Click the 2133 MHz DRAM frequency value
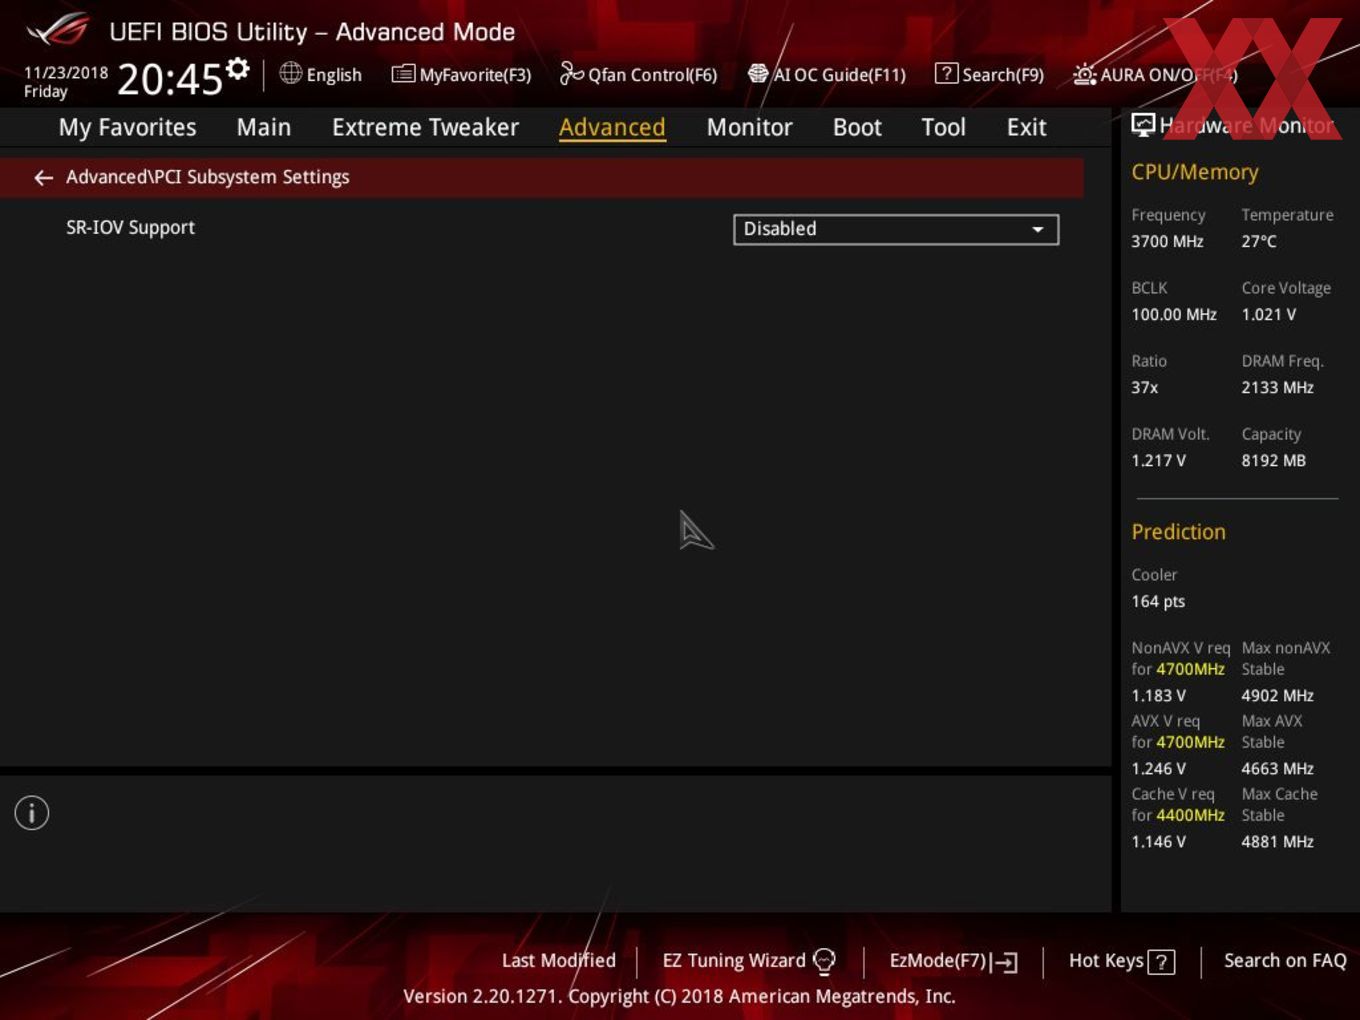Image resolution: width=1360 pixels, height=1020 pixels. [x=1278, y=387]
